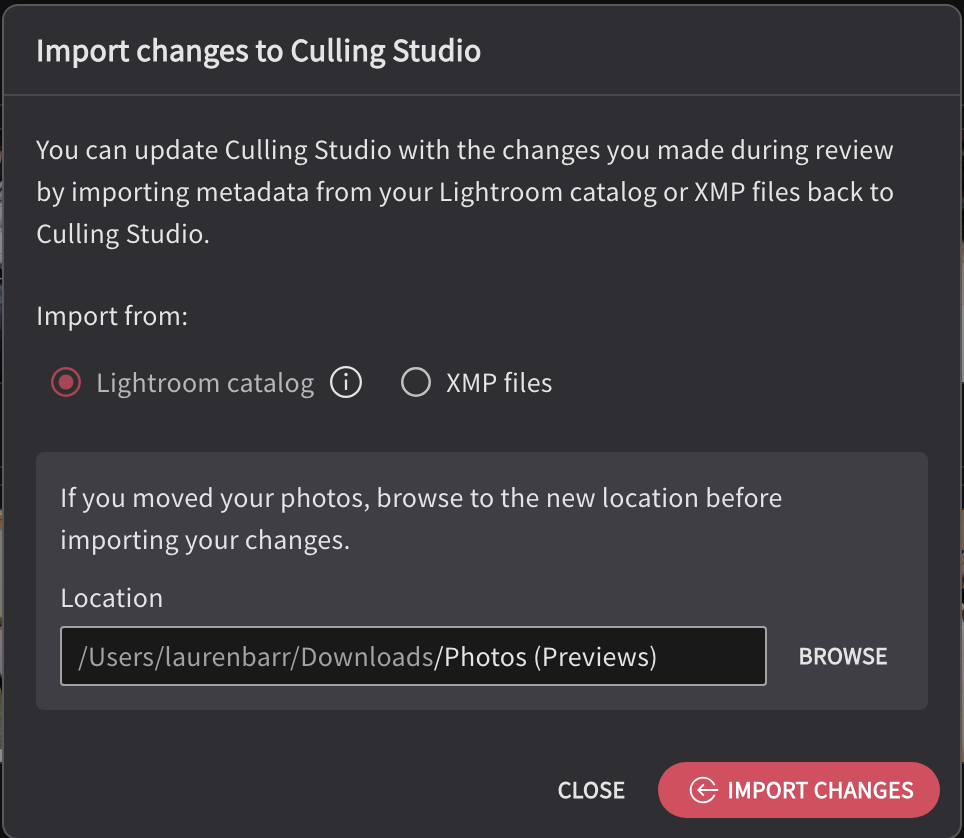Click "XMP files back to" in the description
Viewport: 964px width, 838px height.
point(794,192)
